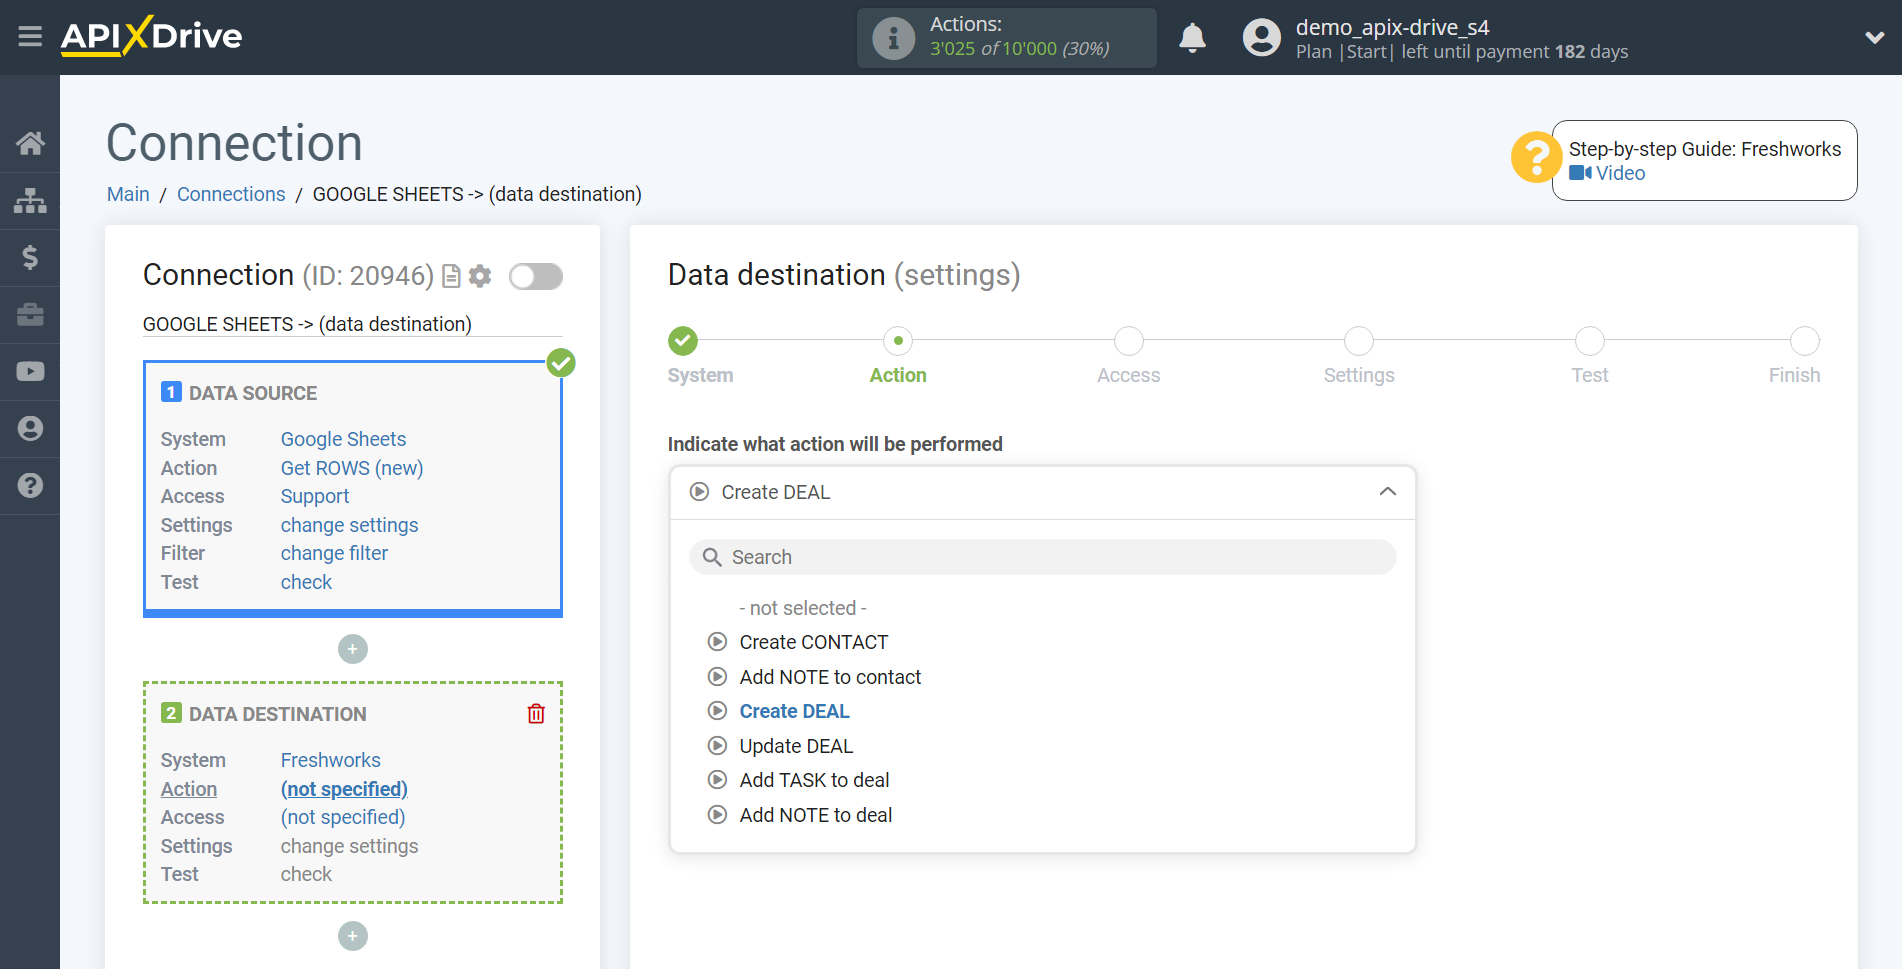Click Access (not specified) link
The width and height of the screenshot is (1902, 969).
click(x=343, y=817)
